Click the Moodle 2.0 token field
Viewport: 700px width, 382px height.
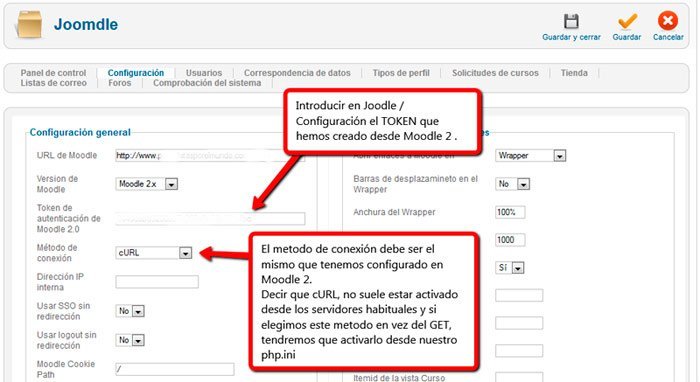[210, 219]
